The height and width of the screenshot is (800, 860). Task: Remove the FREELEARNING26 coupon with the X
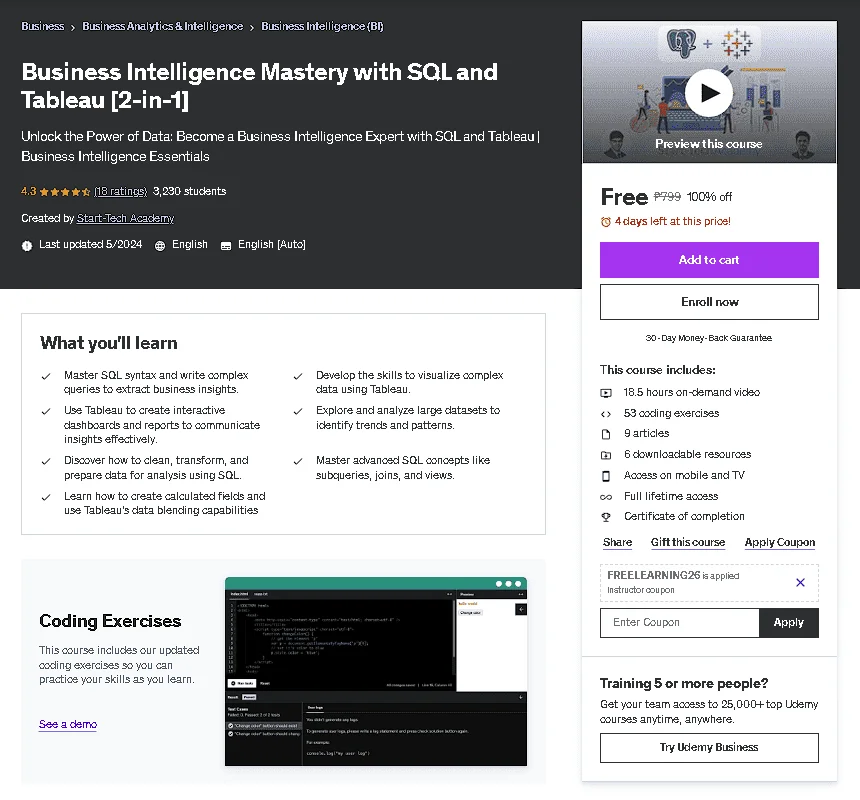800,582
